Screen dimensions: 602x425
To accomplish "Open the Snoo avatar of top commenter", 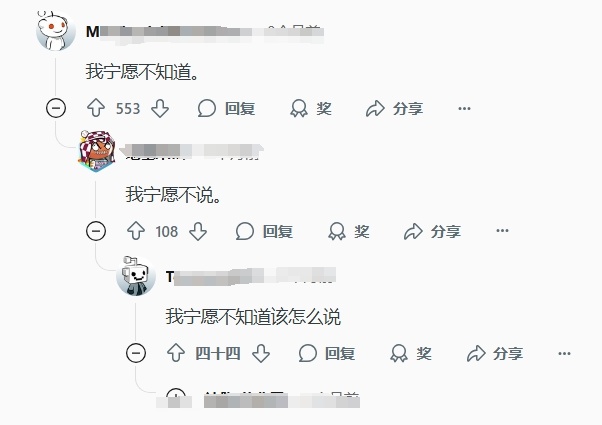I will click(x=56, y=31).
